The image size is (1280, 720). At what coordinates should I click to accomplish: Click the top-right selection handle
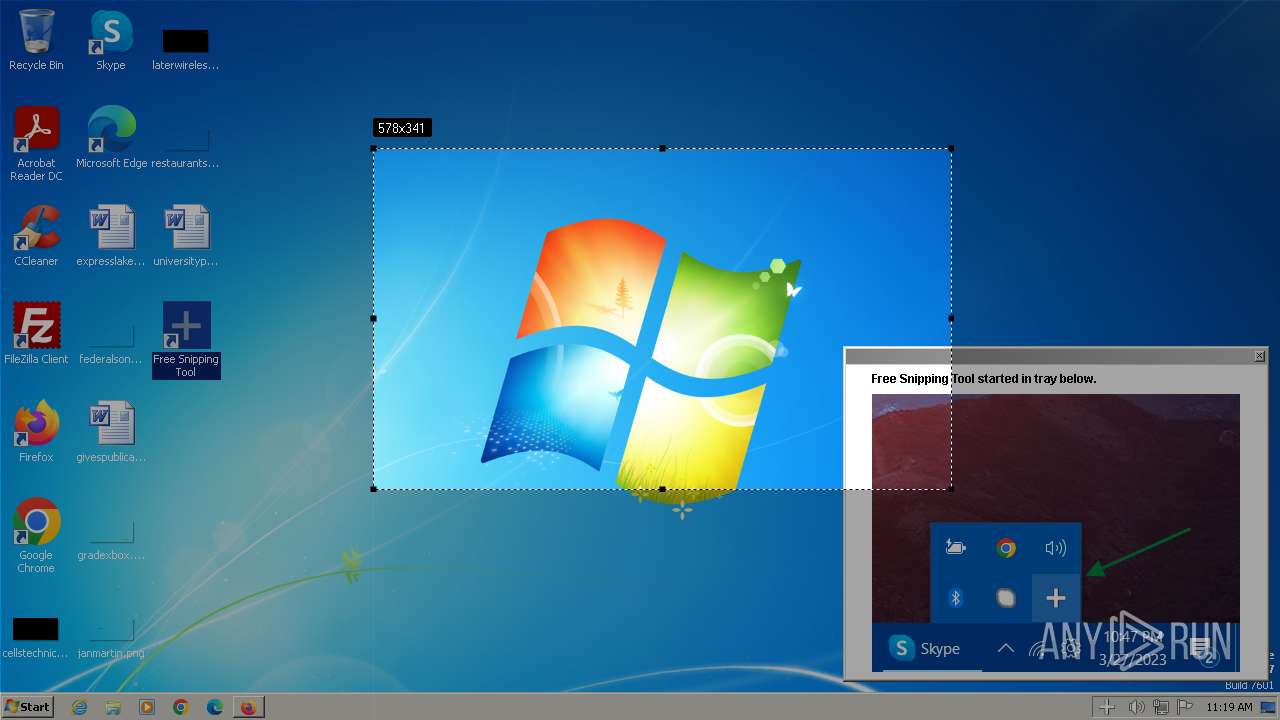[x=951, y=149]
